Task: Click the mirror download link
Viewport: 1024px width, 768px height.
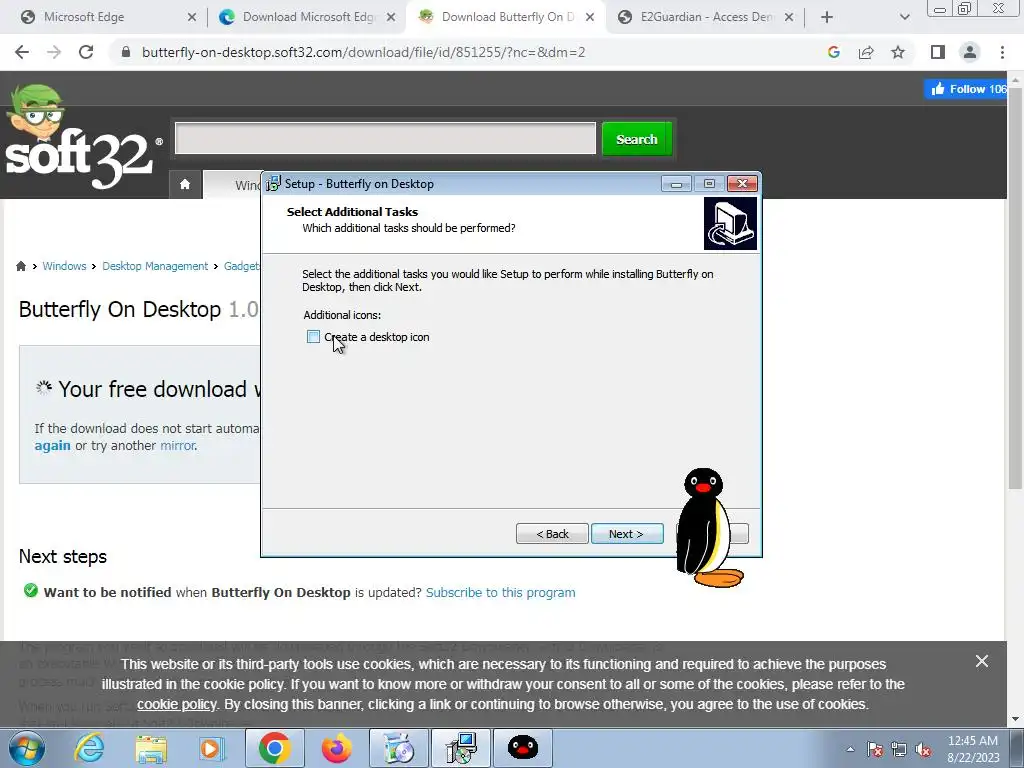Action: click(177, 445)
